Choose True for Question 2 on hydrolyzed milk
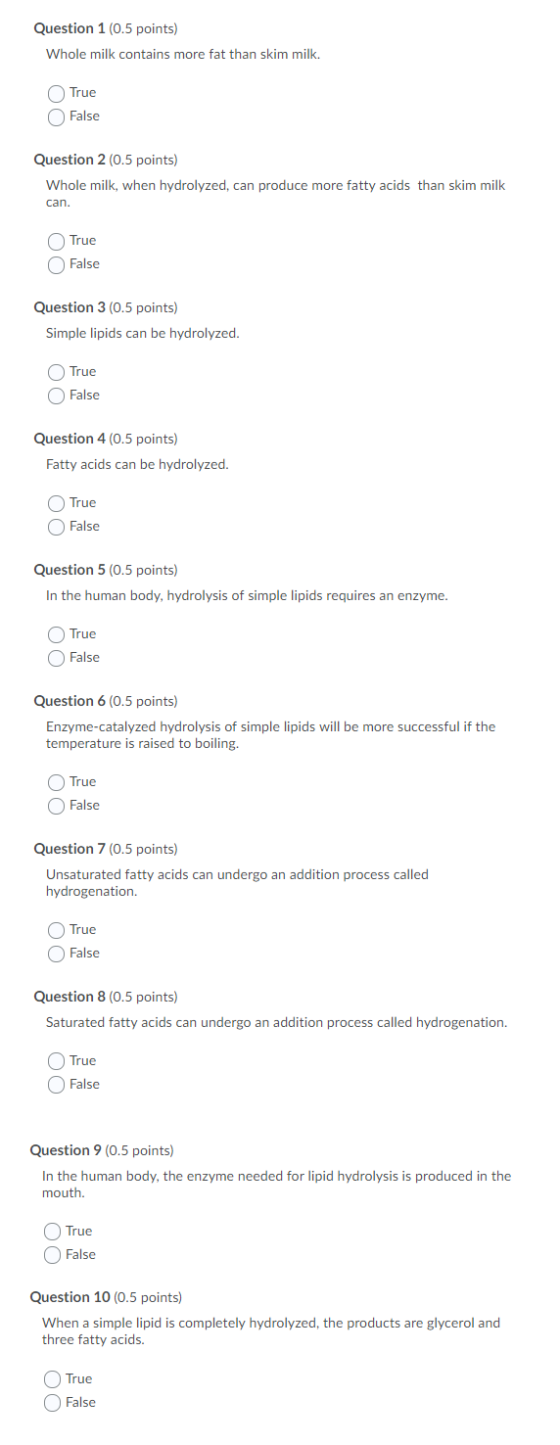560x1445 pixels. coord(56,241)
